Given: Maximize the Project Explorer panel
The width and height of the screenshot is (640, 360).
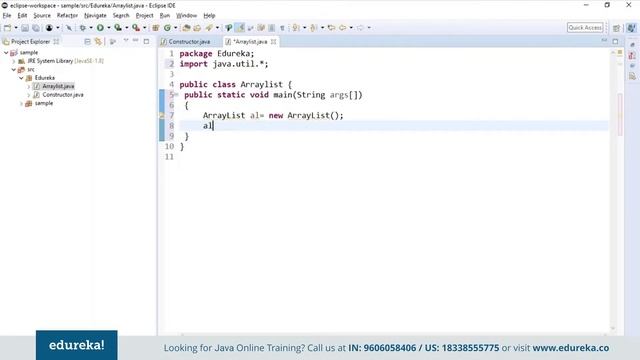Looking at the screenshot, I should pyautogui.click(x=146, y=41).
